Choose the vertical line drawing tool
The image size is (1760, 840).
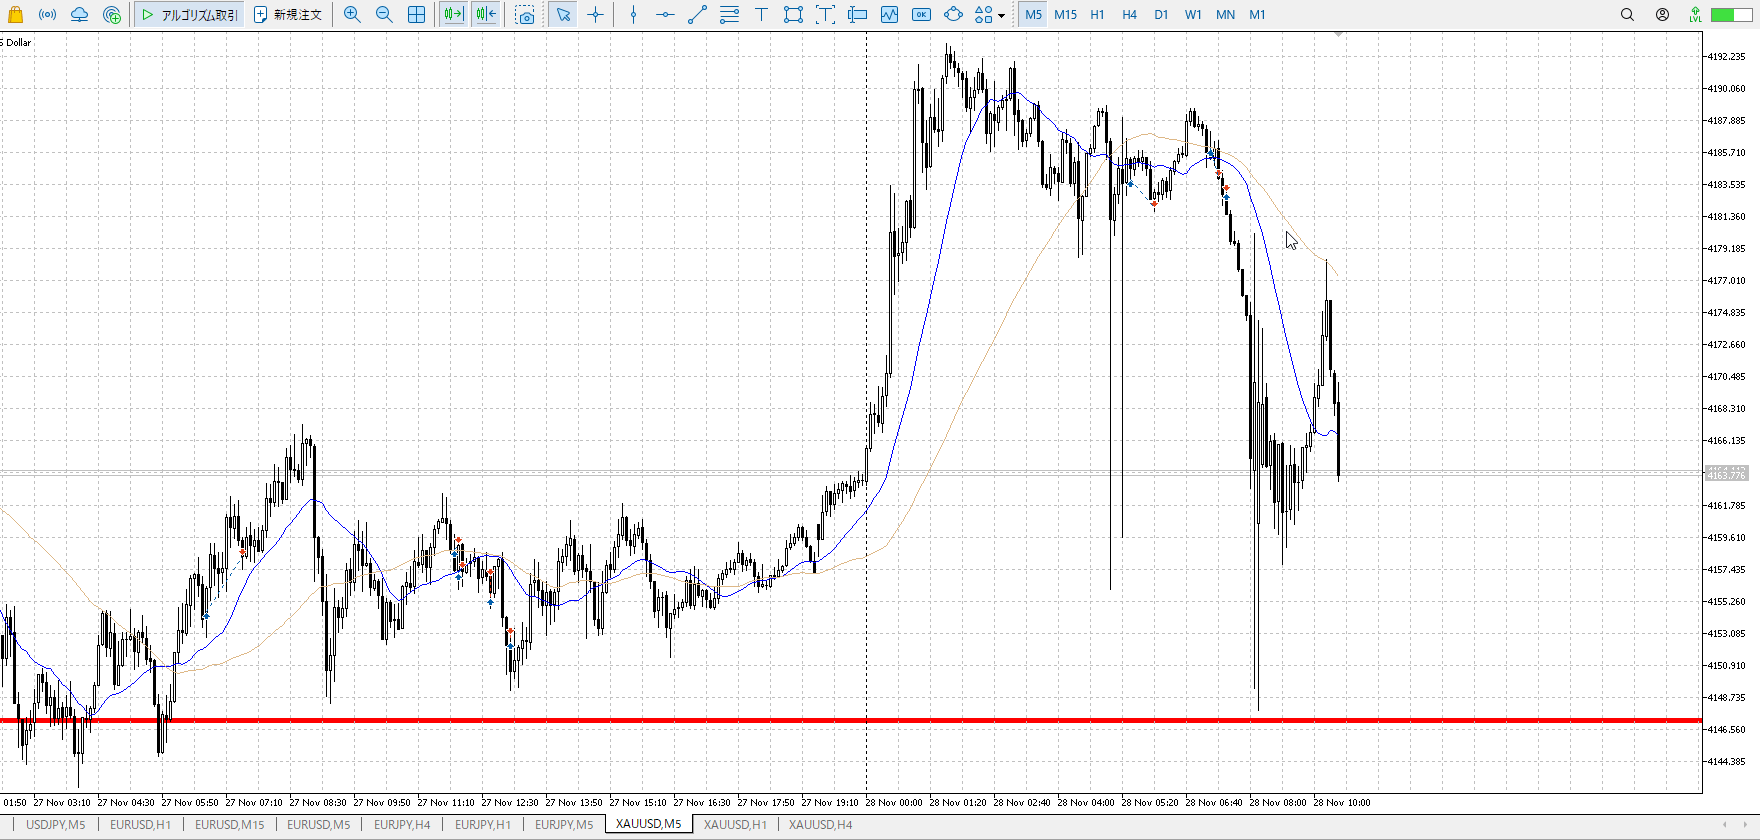tap(633, 15)
